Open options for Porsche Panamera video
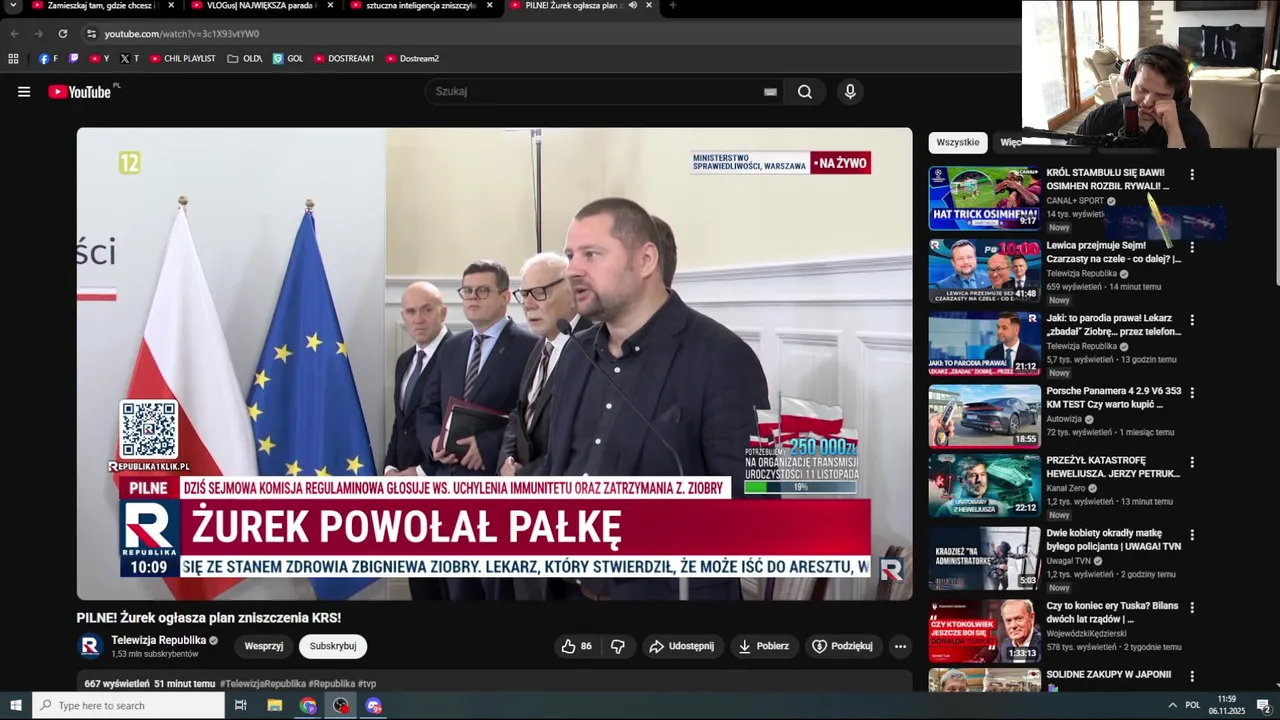The width and height of the screenshot is (1280, 720). tap(1191, 392)
